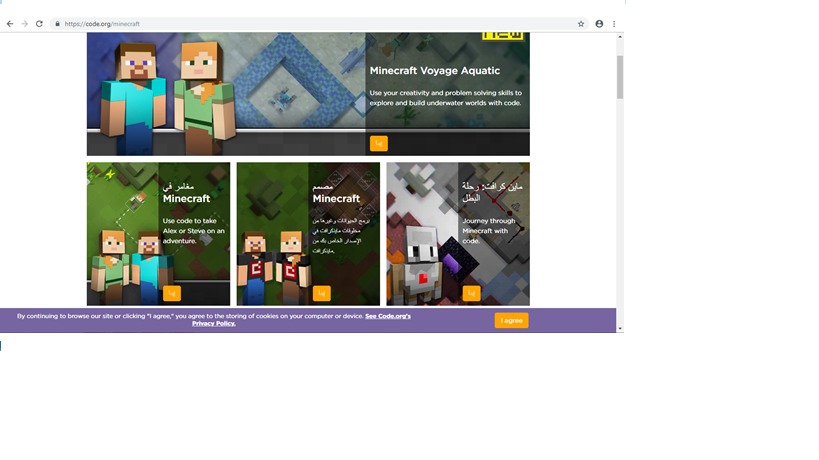Image resolution: width=819 pixels, height=460 pixels.
Task: Click the scrollbar up arrow
Action: 620,37
